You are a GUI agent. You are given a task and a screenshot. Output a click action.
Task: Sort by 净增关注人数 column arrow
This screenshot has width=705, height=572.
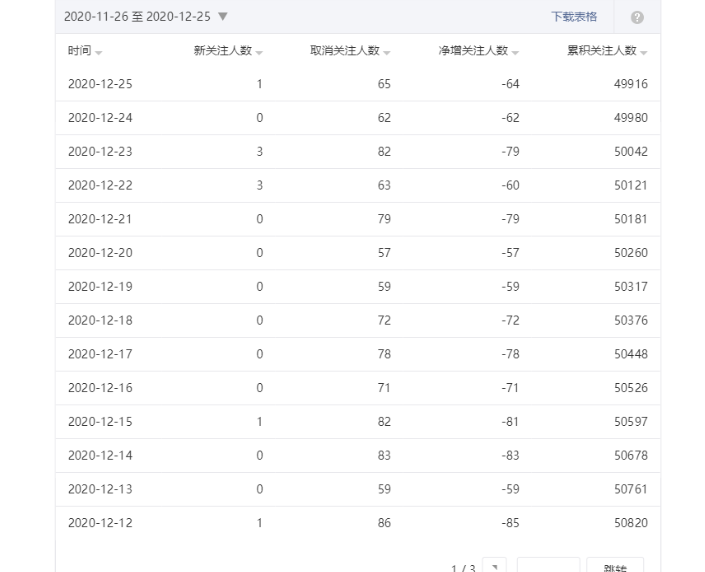515,53
